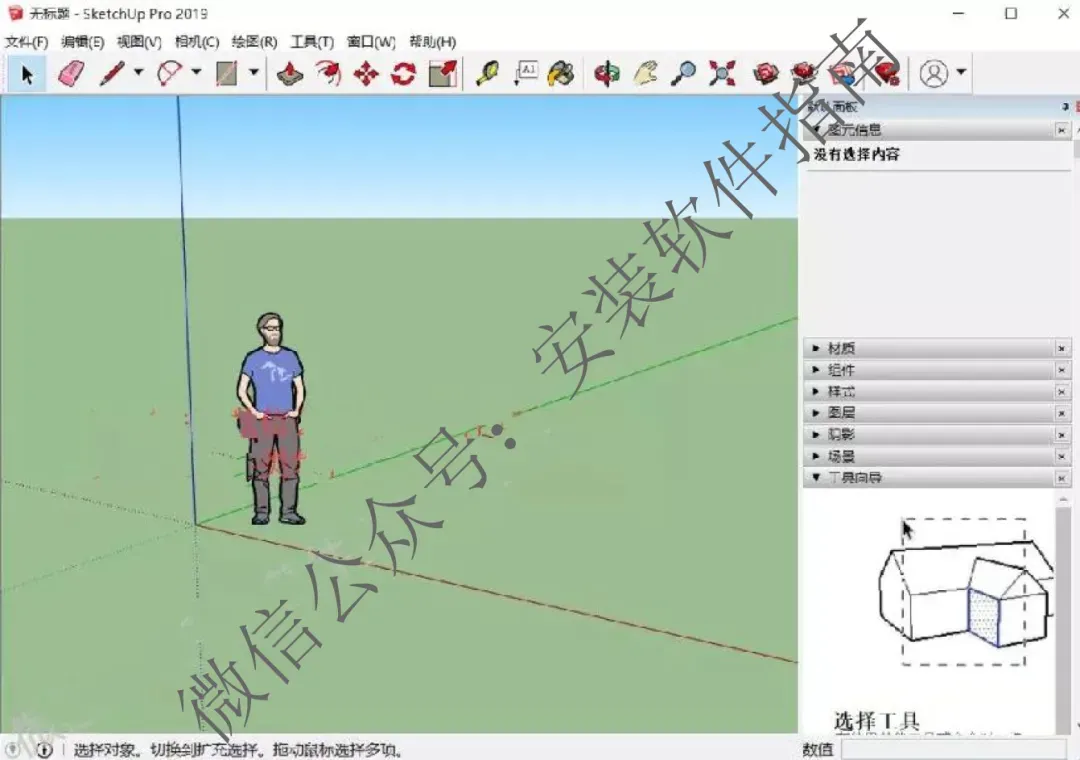The height and width of the screenshot is (760, 1080).
Task: Expand the 场景 panel
Action: (x=816, y=456)
